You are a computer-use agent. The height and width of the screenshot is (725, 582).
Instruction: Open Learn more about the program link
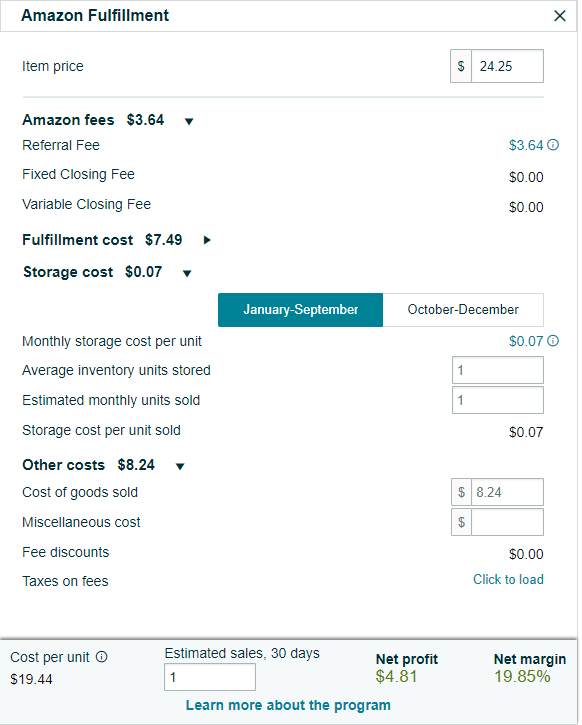coord(288,705)
